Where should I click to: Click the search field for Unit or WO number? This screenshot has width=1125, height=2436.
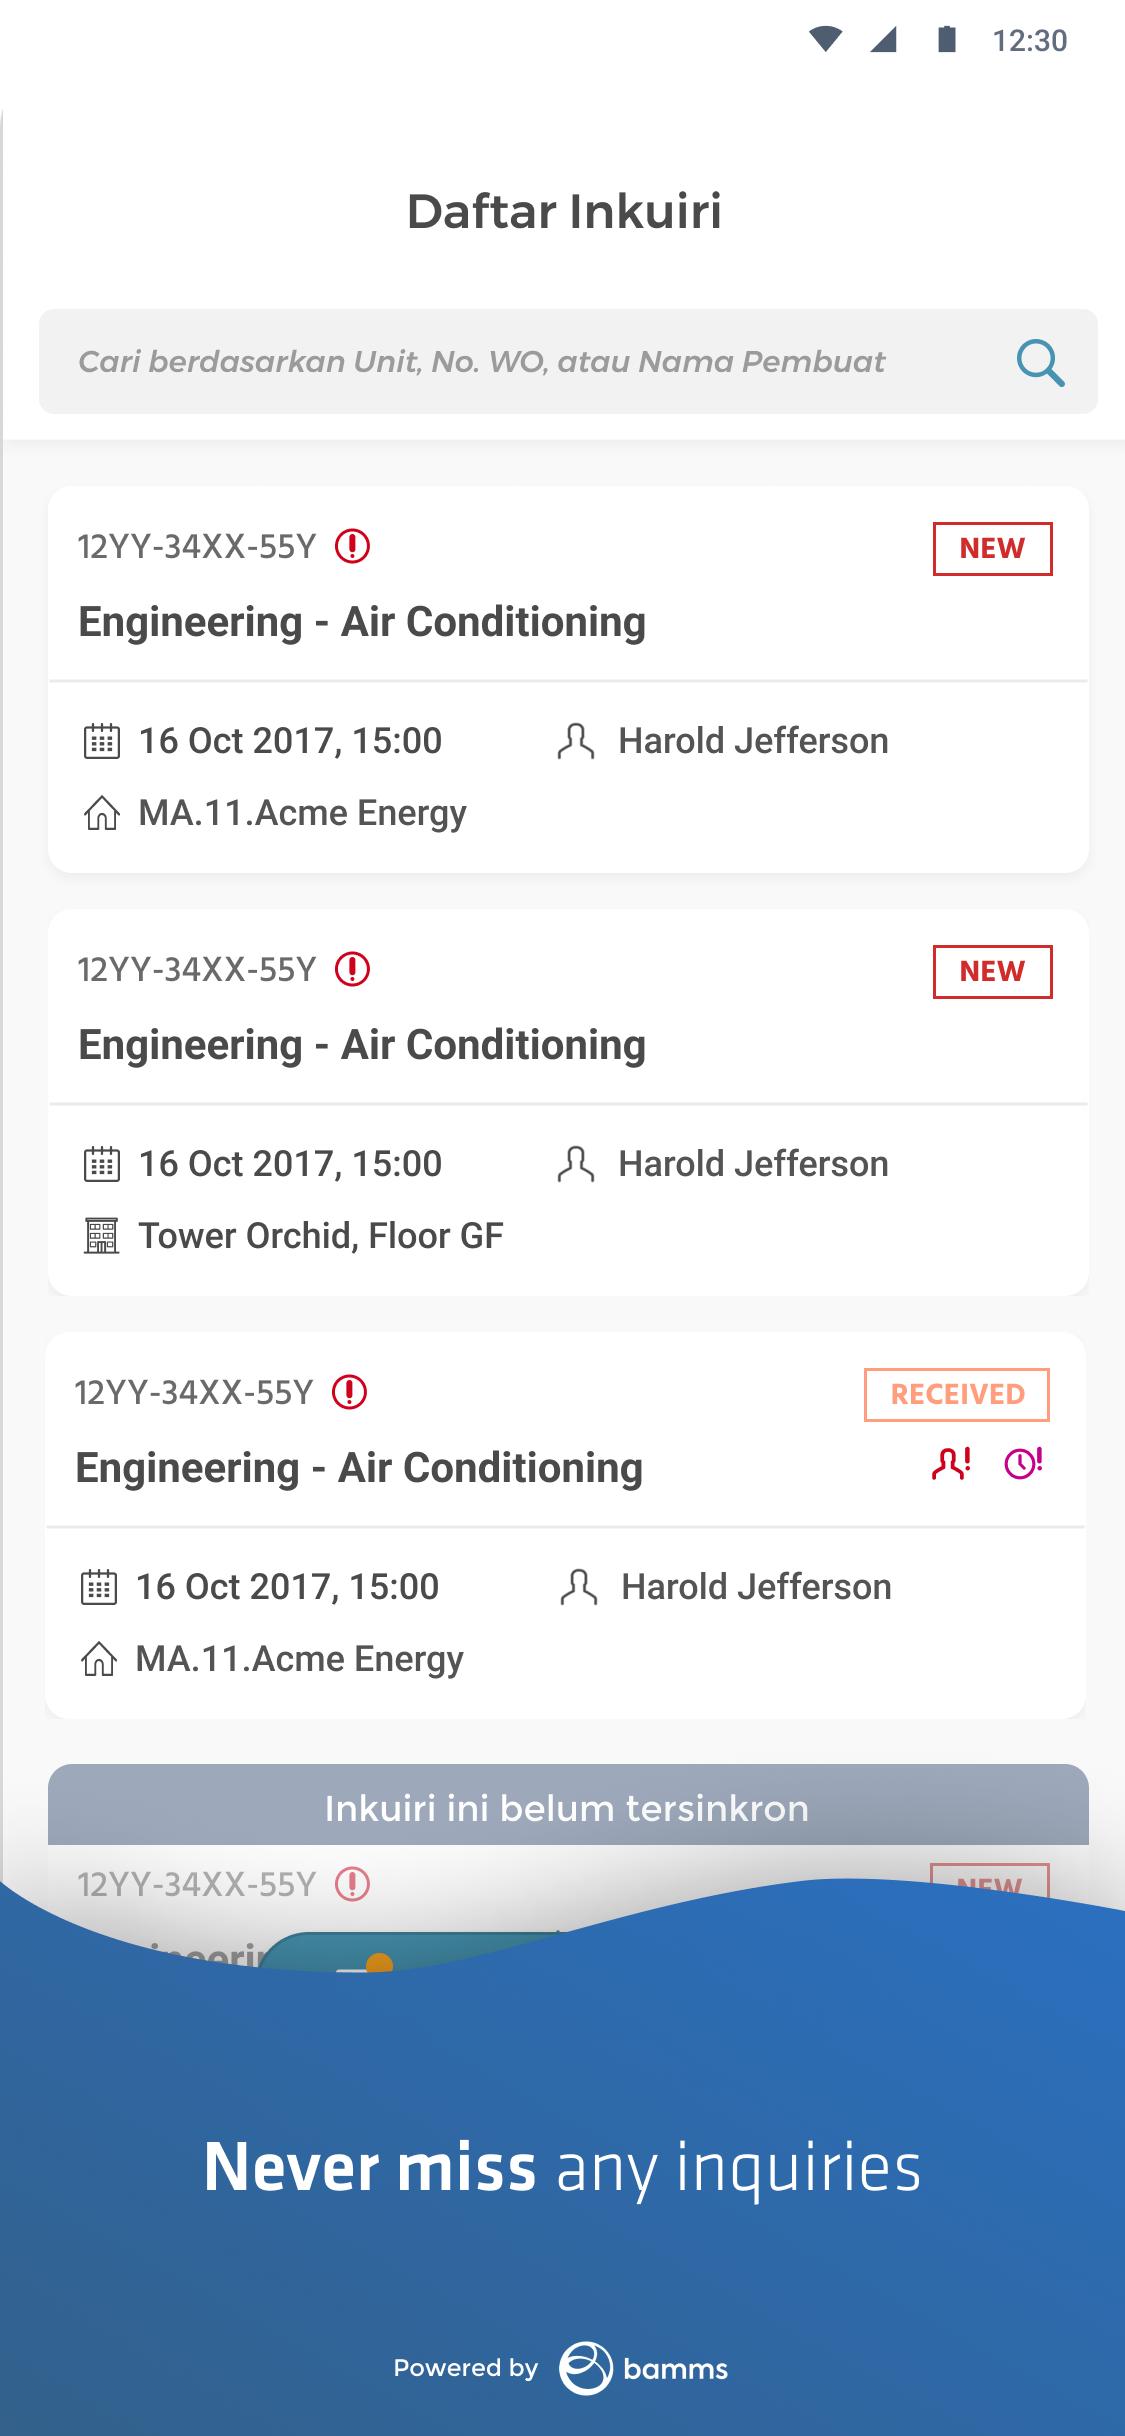point(568,361)
